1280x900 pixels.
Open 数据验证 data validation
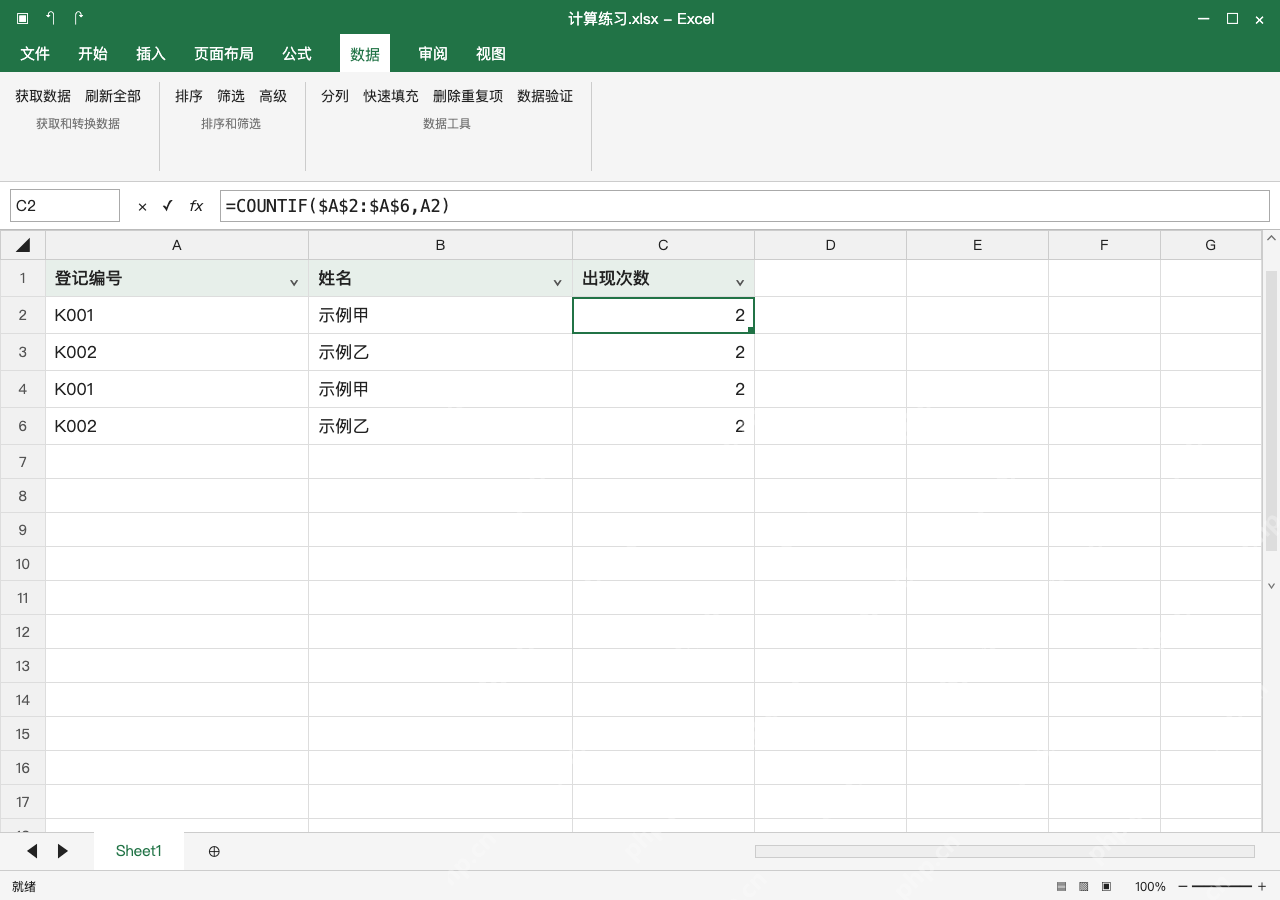545,96
